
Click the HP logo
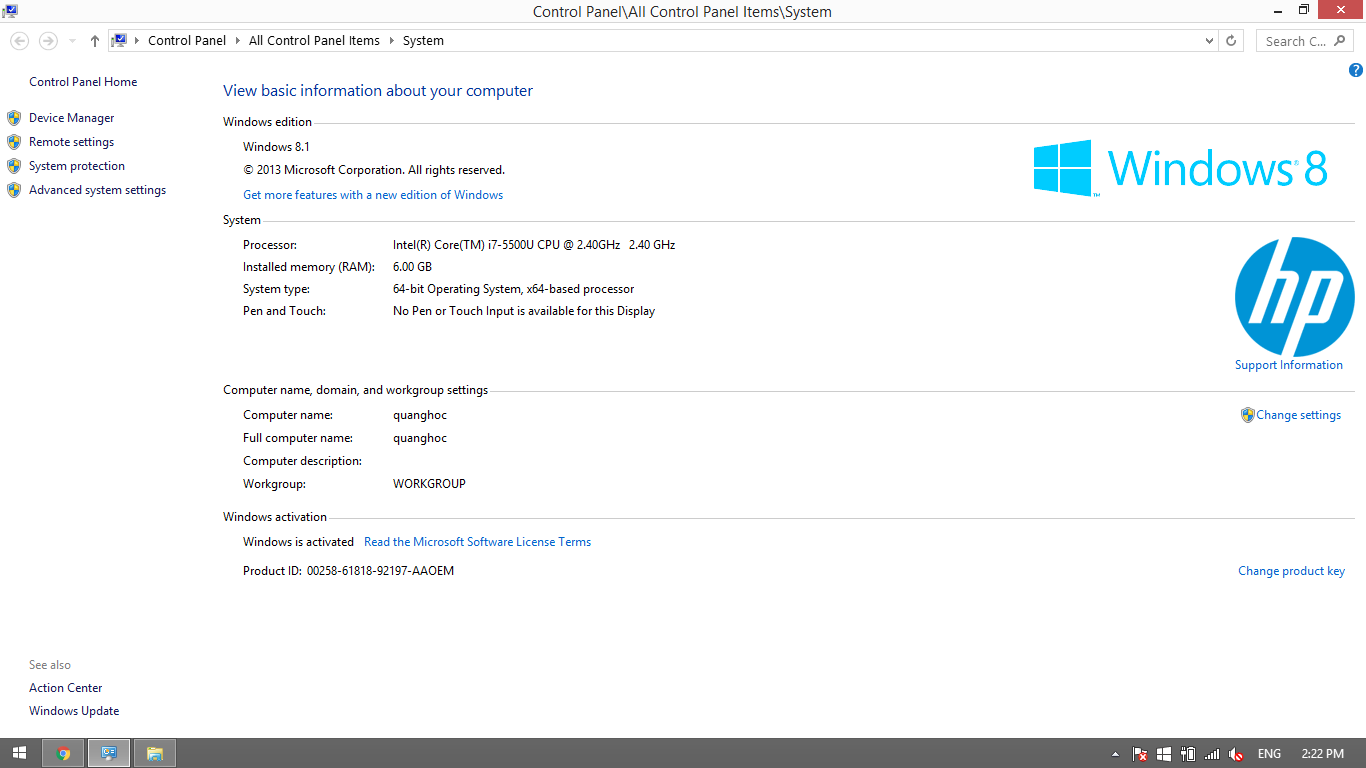(x=1294, y=297)
